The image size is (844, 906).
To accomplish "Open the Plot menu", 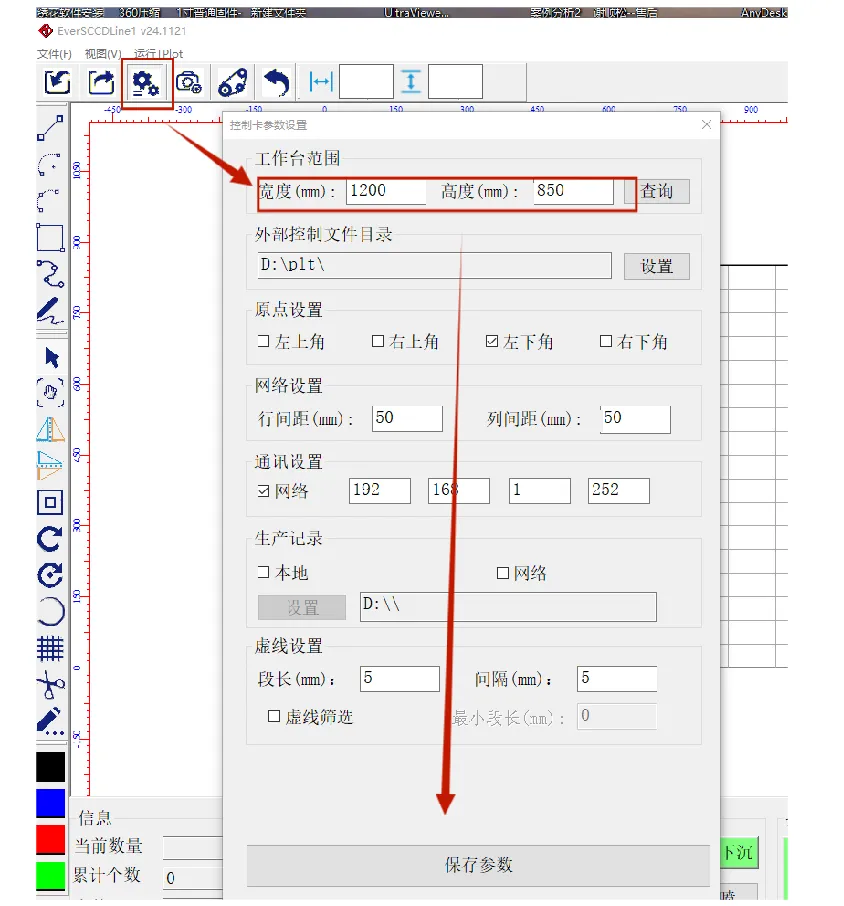I will click(x=172, y=54).
